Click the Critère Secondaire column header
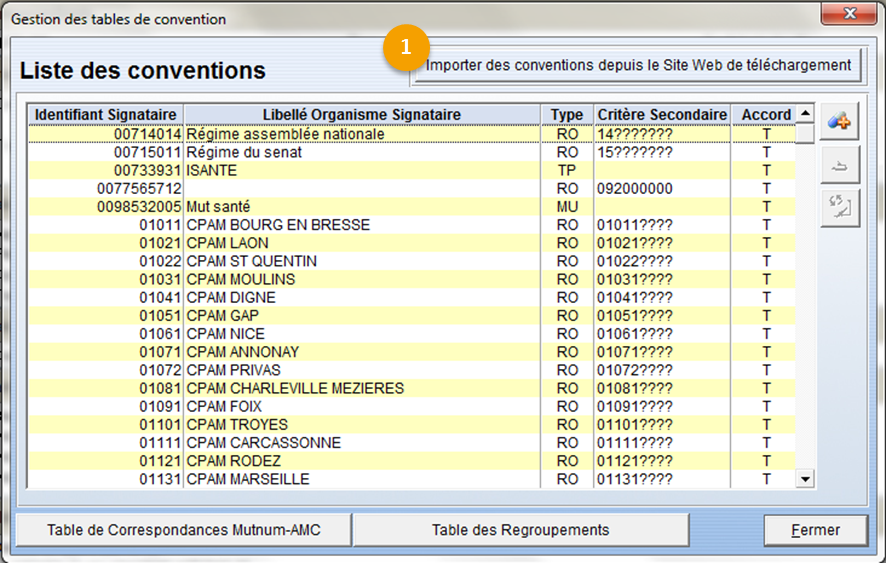The image size is (886, 563). pos(662,115)
